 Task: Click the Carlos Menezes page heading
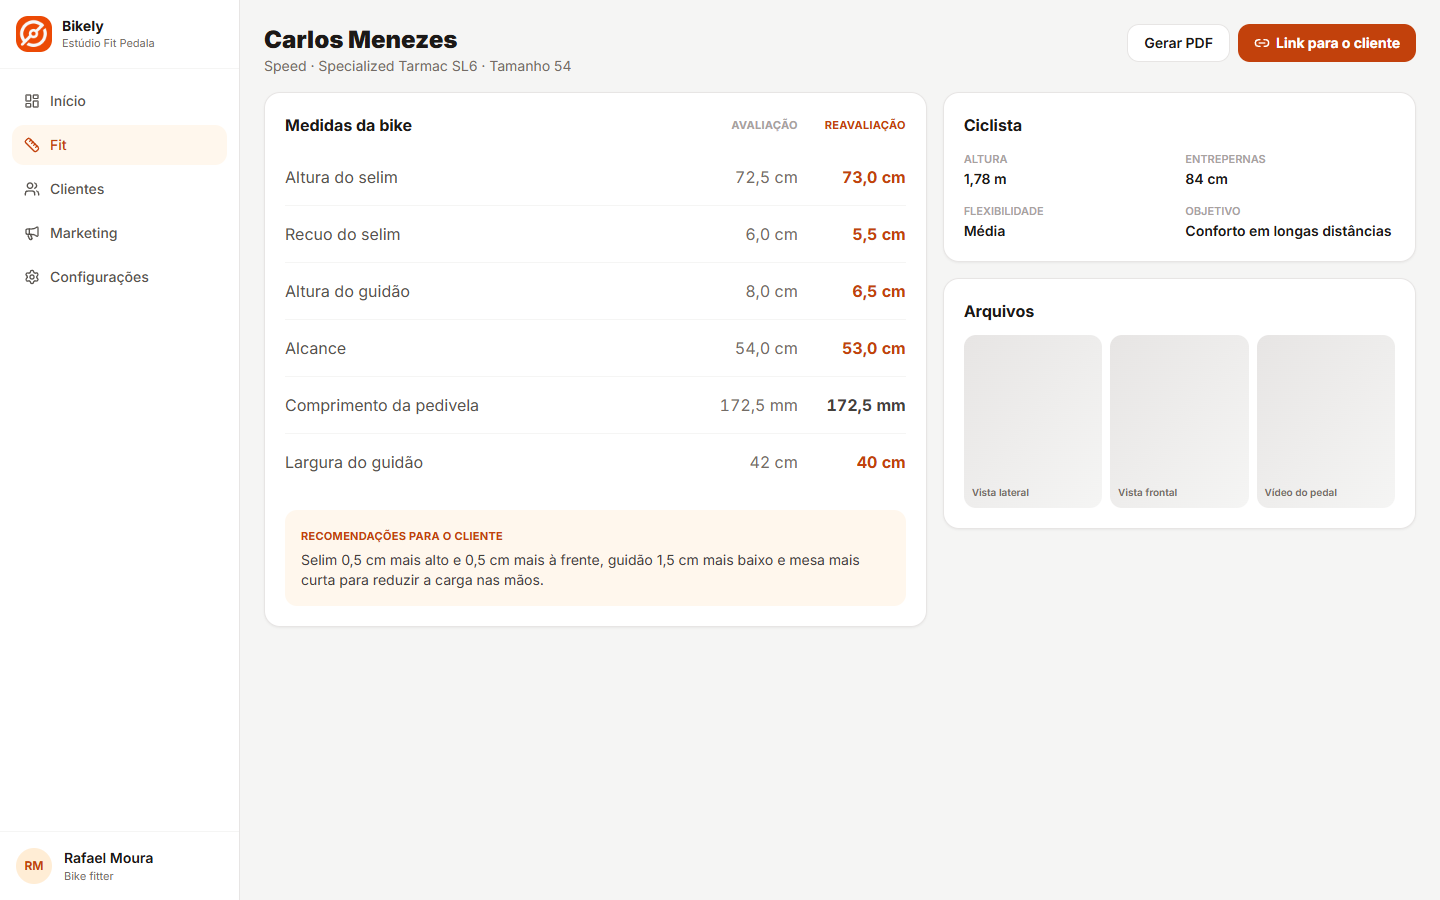tap(361, 40)
